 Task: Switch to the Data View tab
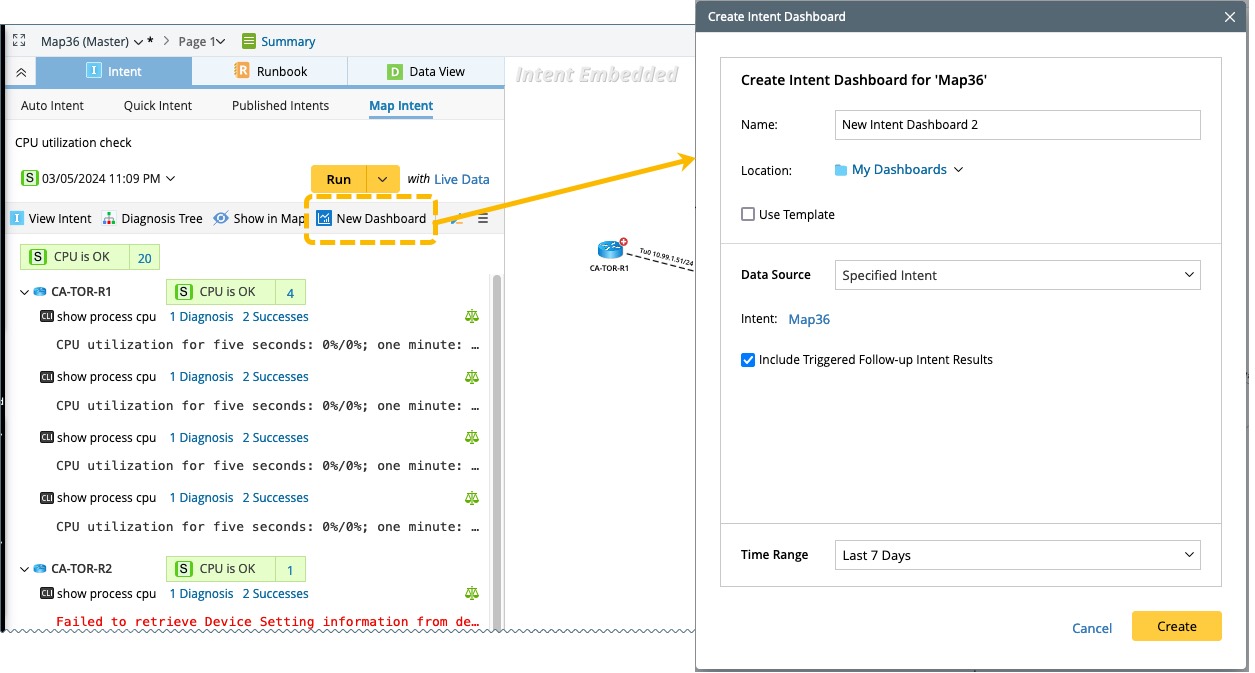point(426,72)
